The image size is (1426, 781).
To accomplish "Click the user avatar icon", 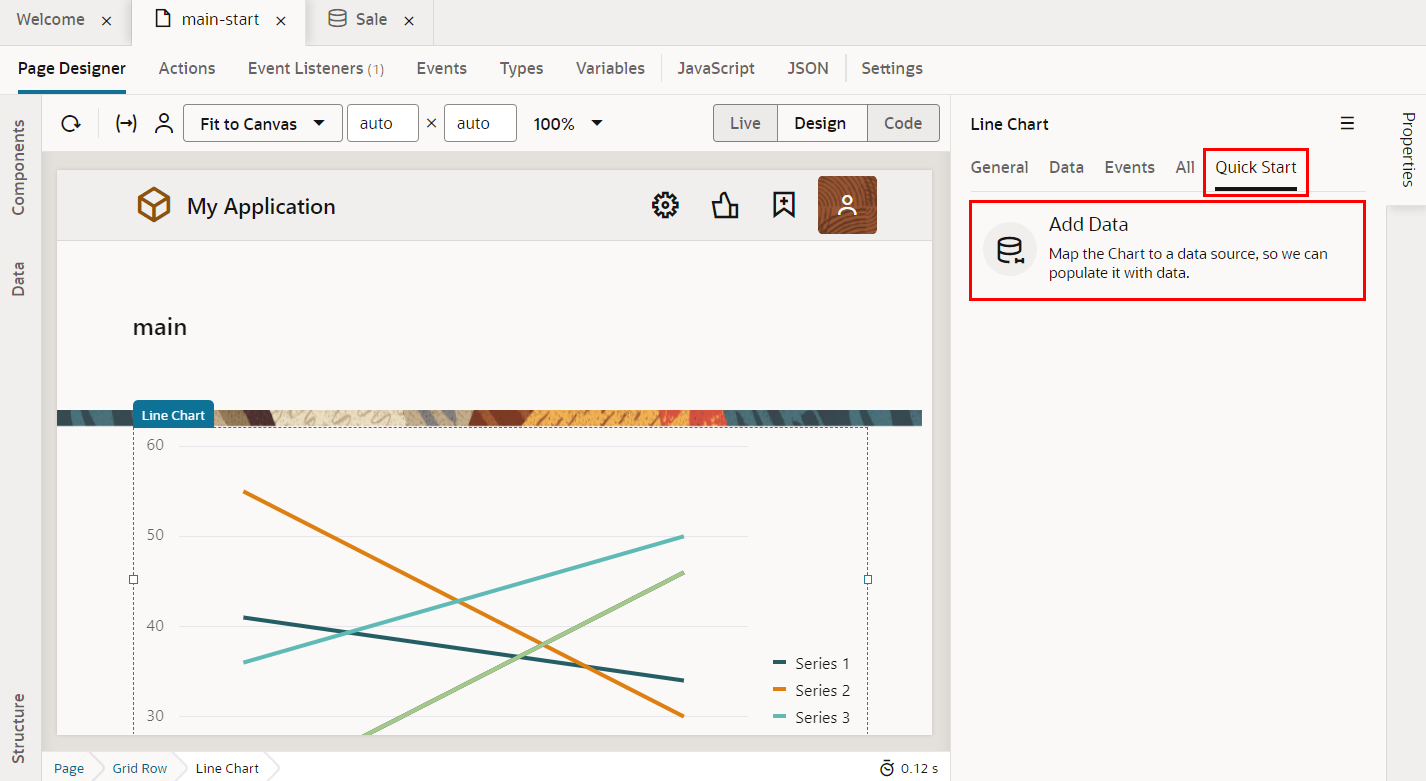I will coord(847,206).
